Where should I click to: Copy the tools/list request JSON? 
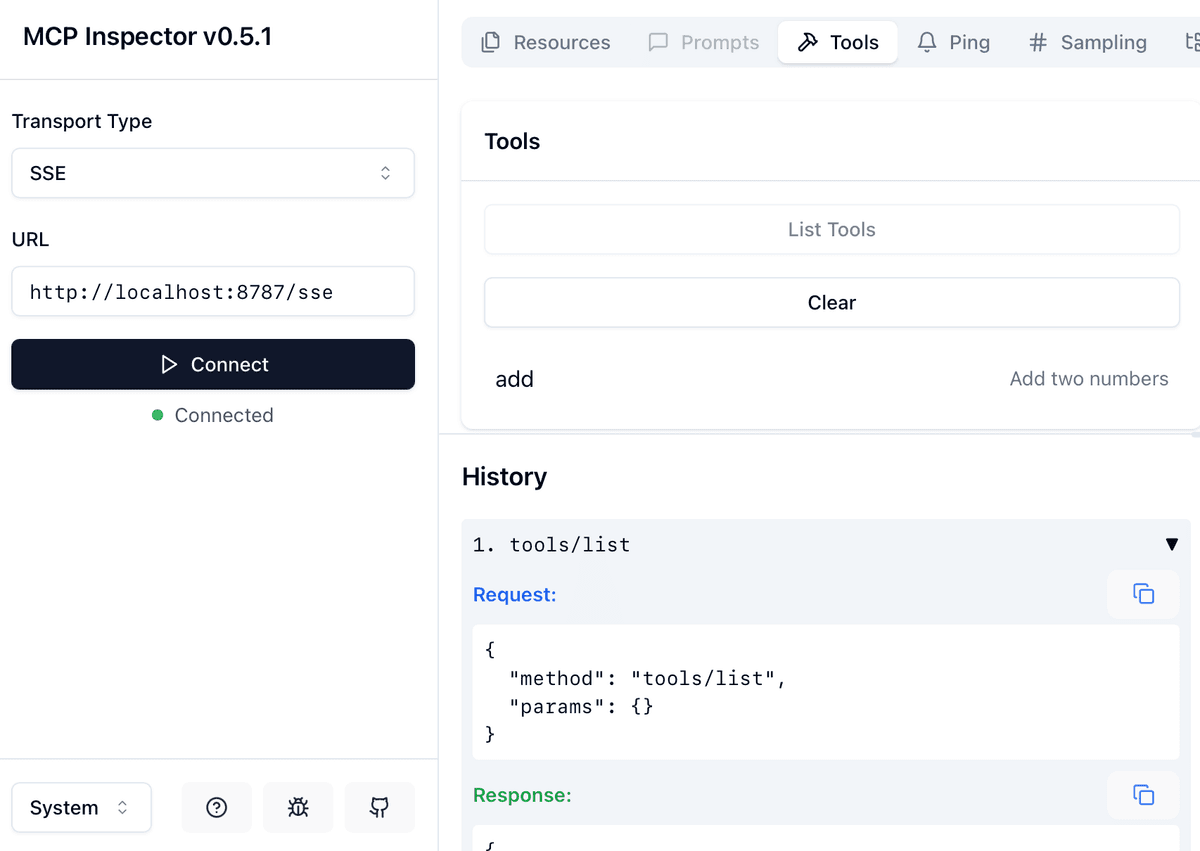click(x=1143, y=594)
